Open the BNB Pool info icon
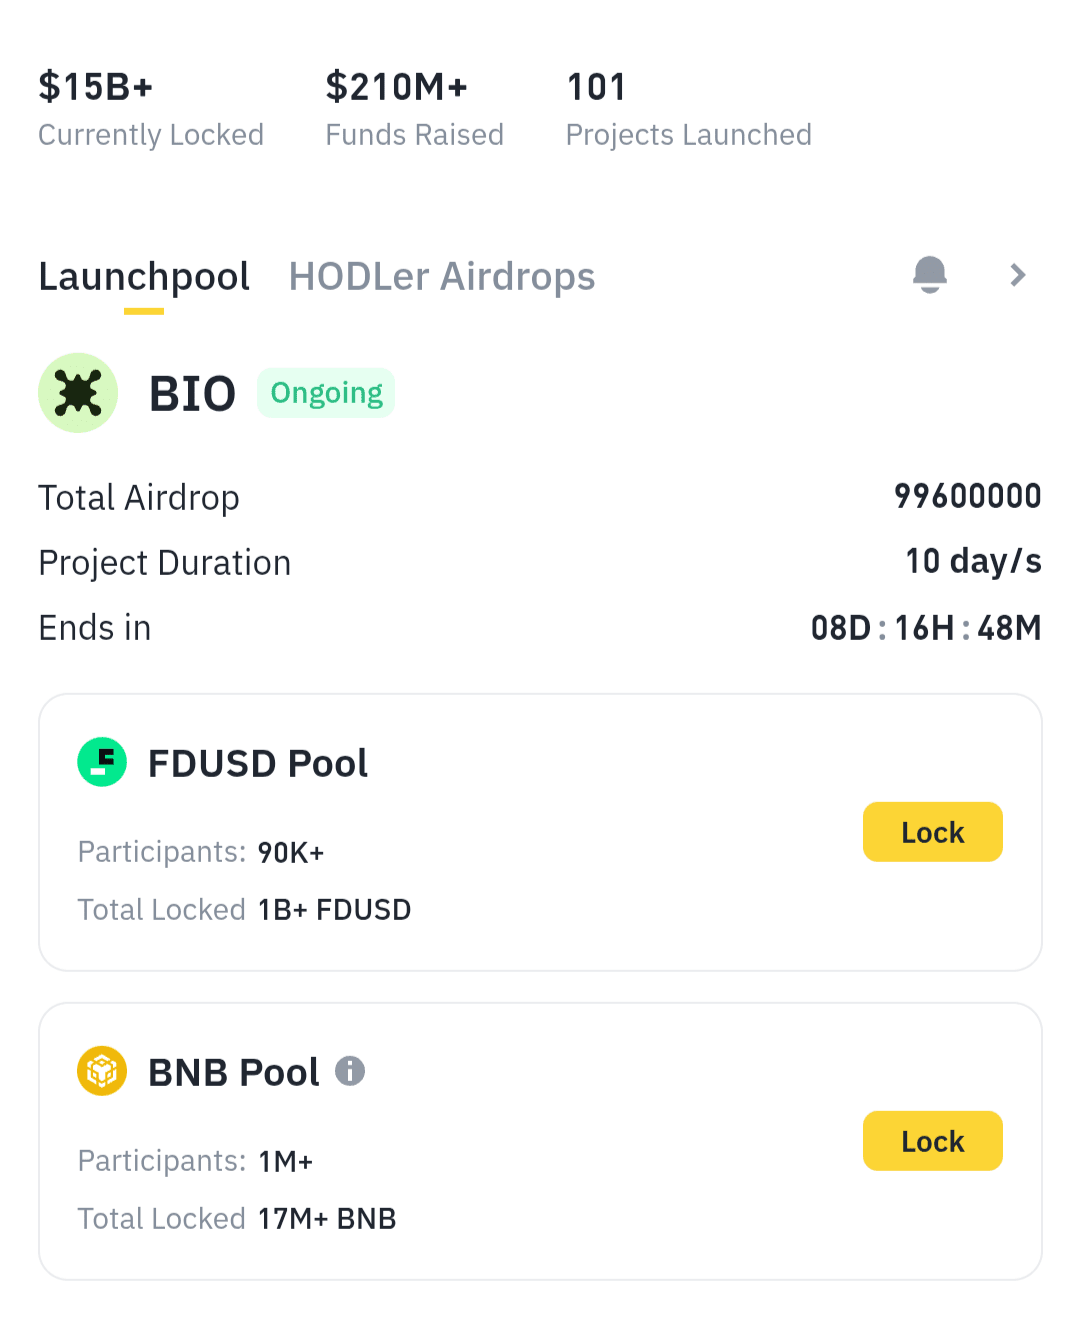Viewport: 1080px width, 1317px height. [x=350, y=1071]
